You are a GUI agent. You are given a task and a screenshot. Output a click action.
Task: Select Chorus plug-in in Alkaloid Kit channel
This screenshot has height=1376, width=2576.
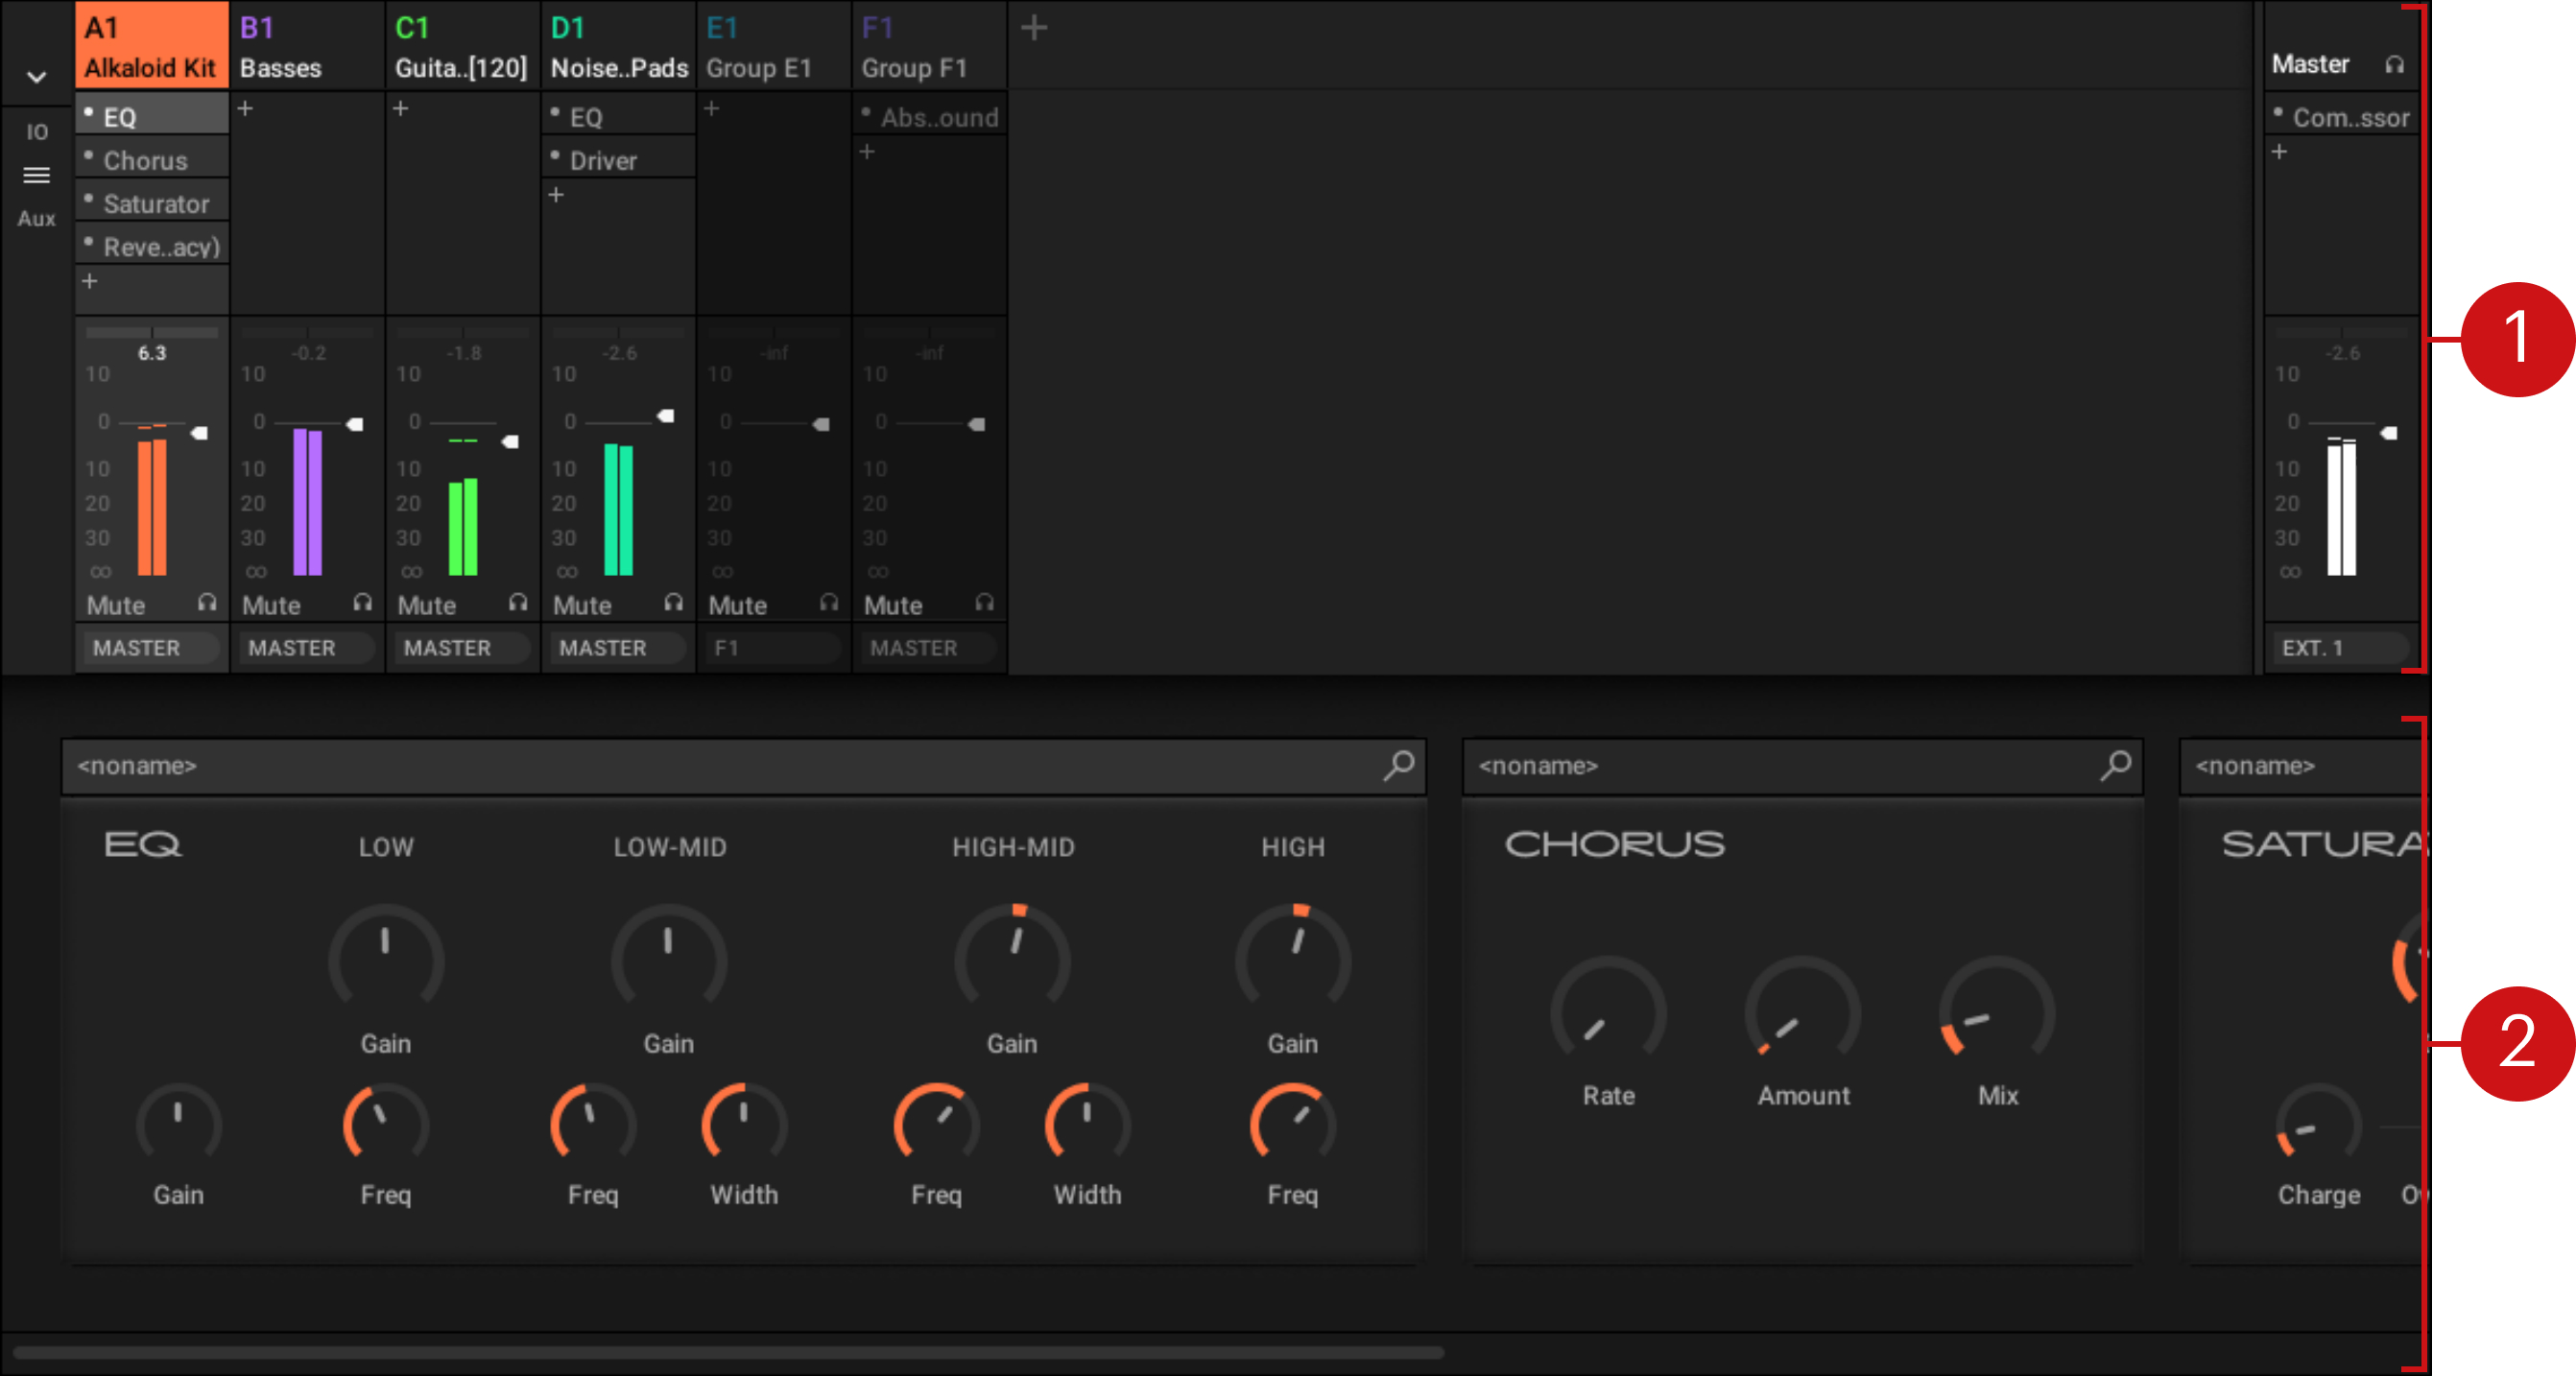coord(146,161)
